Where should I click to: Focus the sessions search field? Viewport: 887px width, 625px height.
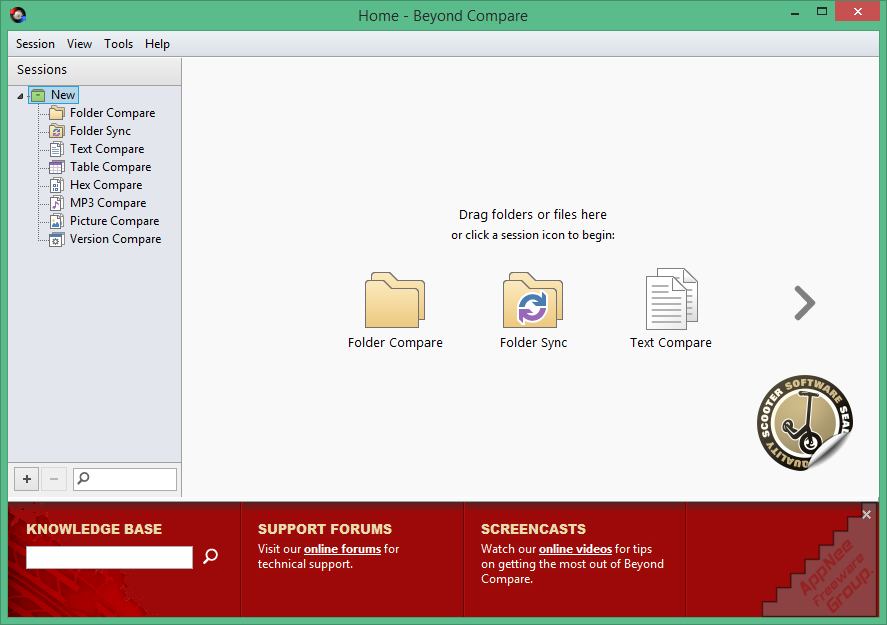[125, 479]
